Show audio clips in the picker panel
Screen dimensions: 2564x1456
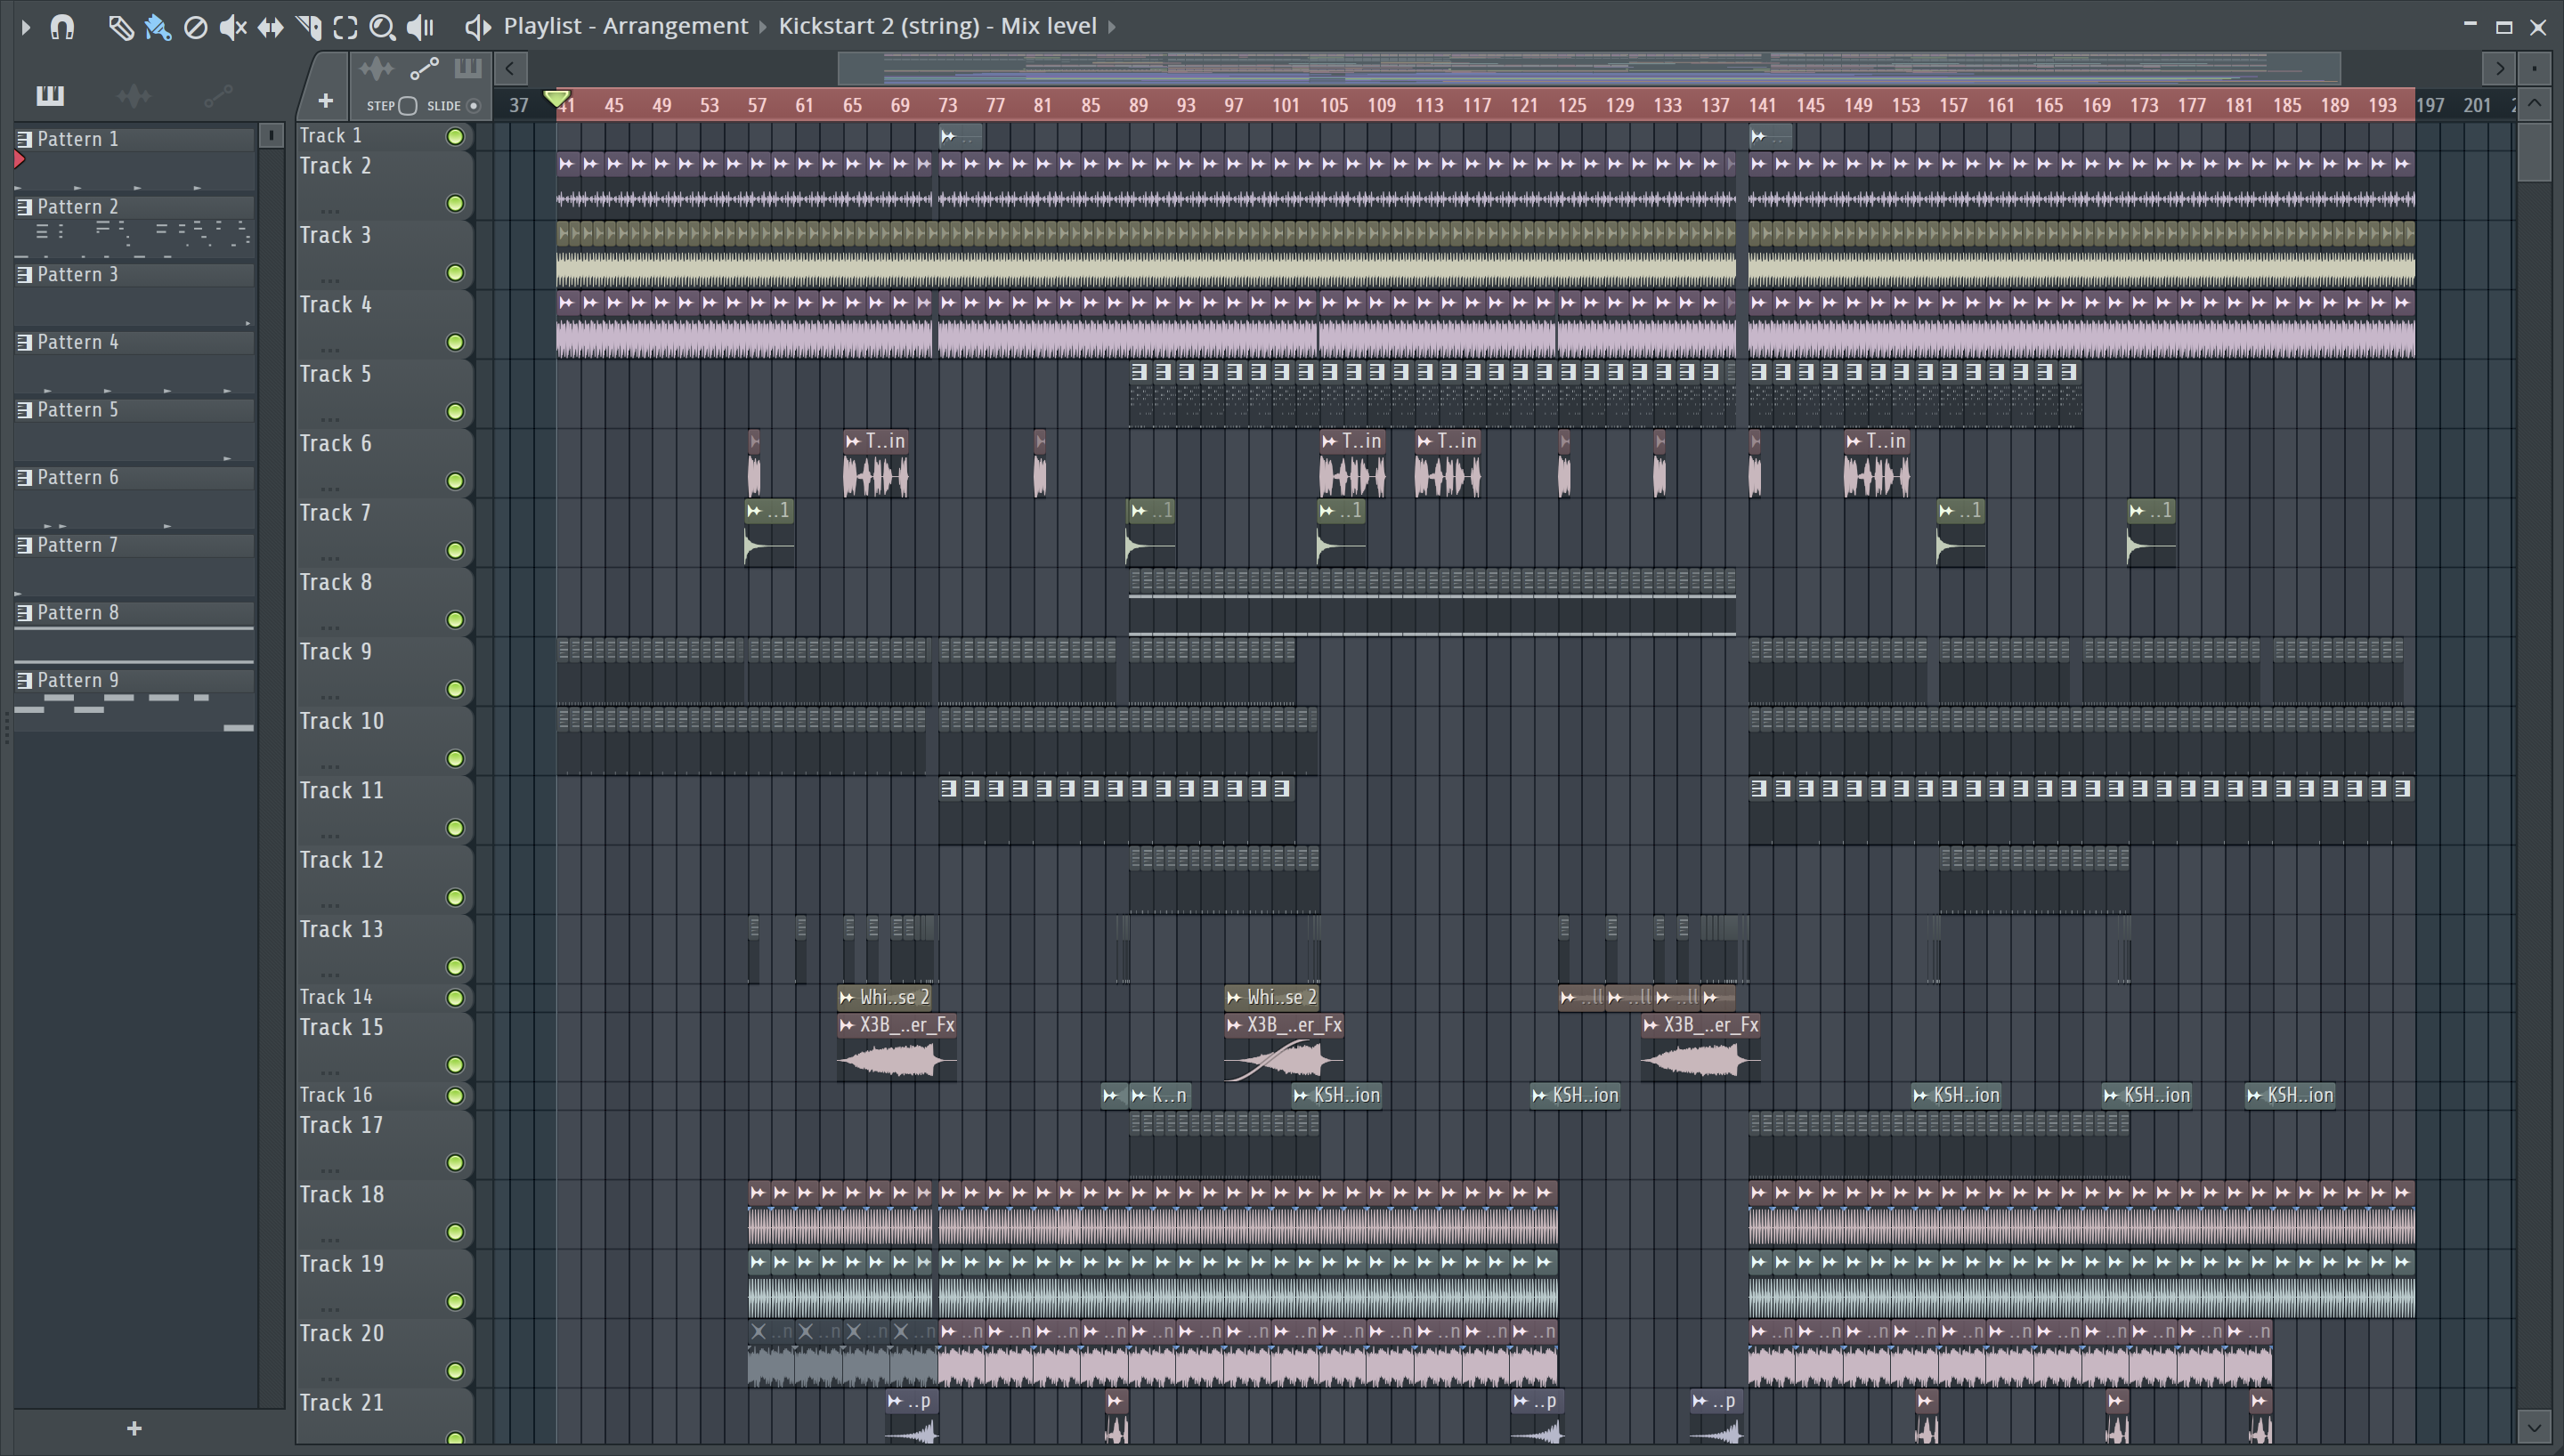pyautogui.click(x=133, y=96)
